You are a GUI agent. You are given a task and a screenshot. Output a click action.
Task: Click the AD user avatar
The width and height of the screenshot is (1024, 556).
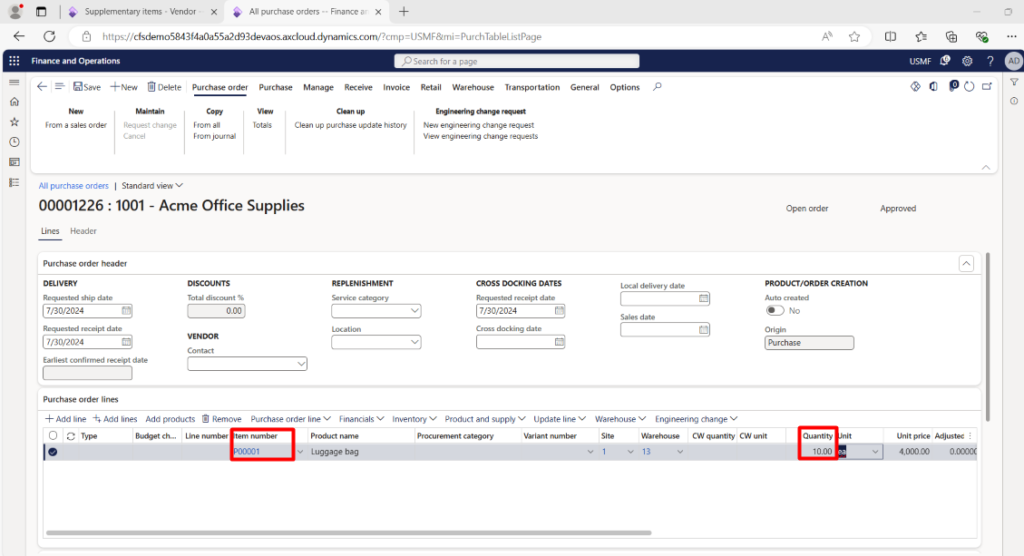point(1013,61)
